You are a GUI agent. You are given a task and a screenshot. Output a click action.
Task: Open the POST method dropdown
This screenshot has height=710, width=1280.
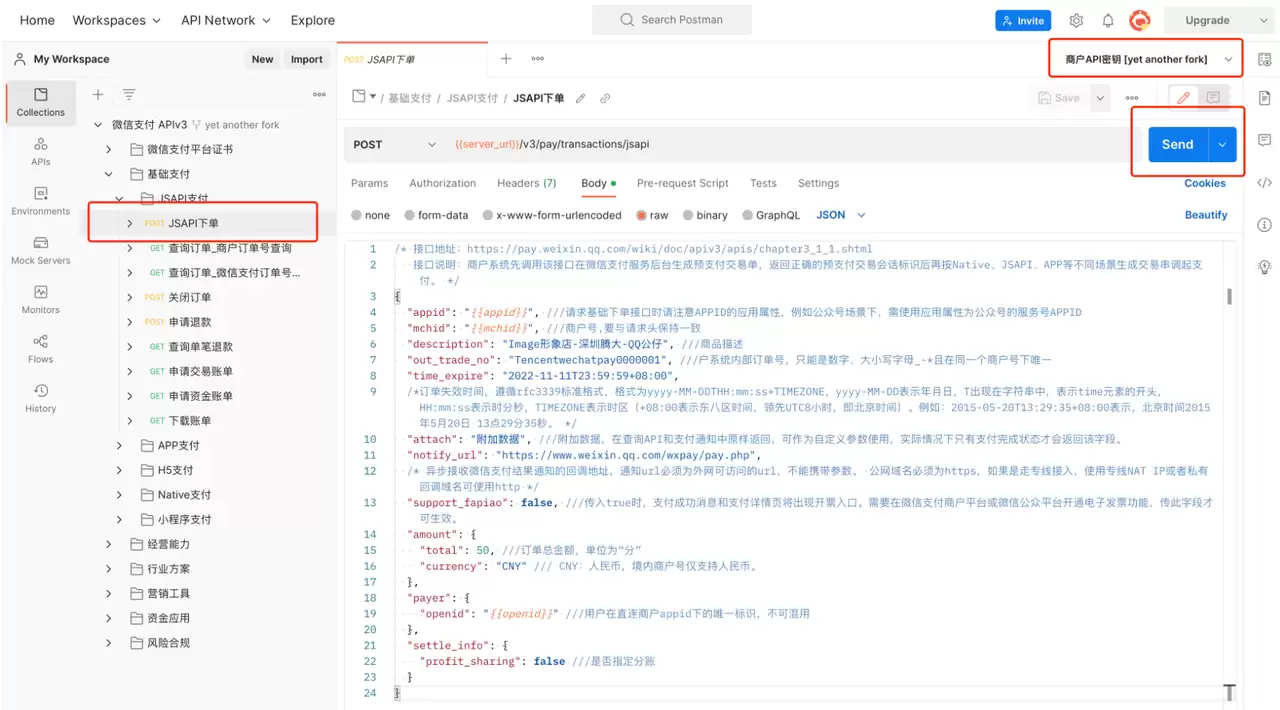tap(394, 144)
